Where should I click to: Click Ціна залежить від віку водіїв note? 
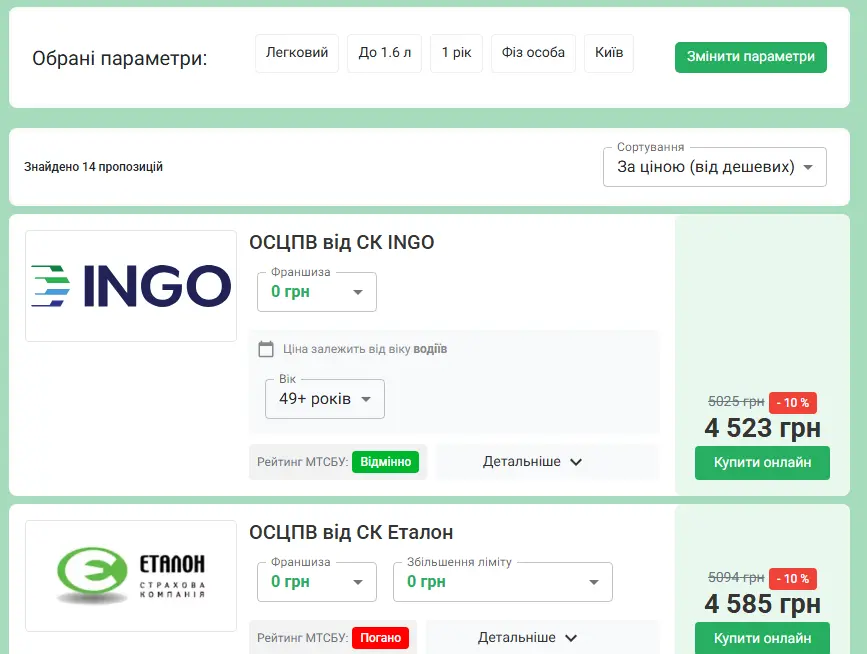(365, 349)
